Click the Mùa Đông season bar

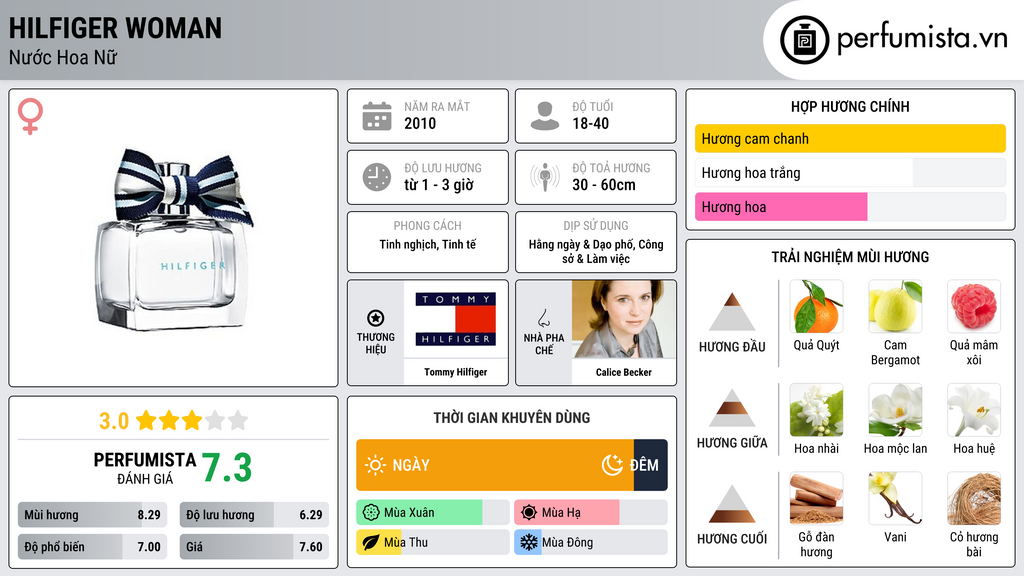tap(590, 542)
